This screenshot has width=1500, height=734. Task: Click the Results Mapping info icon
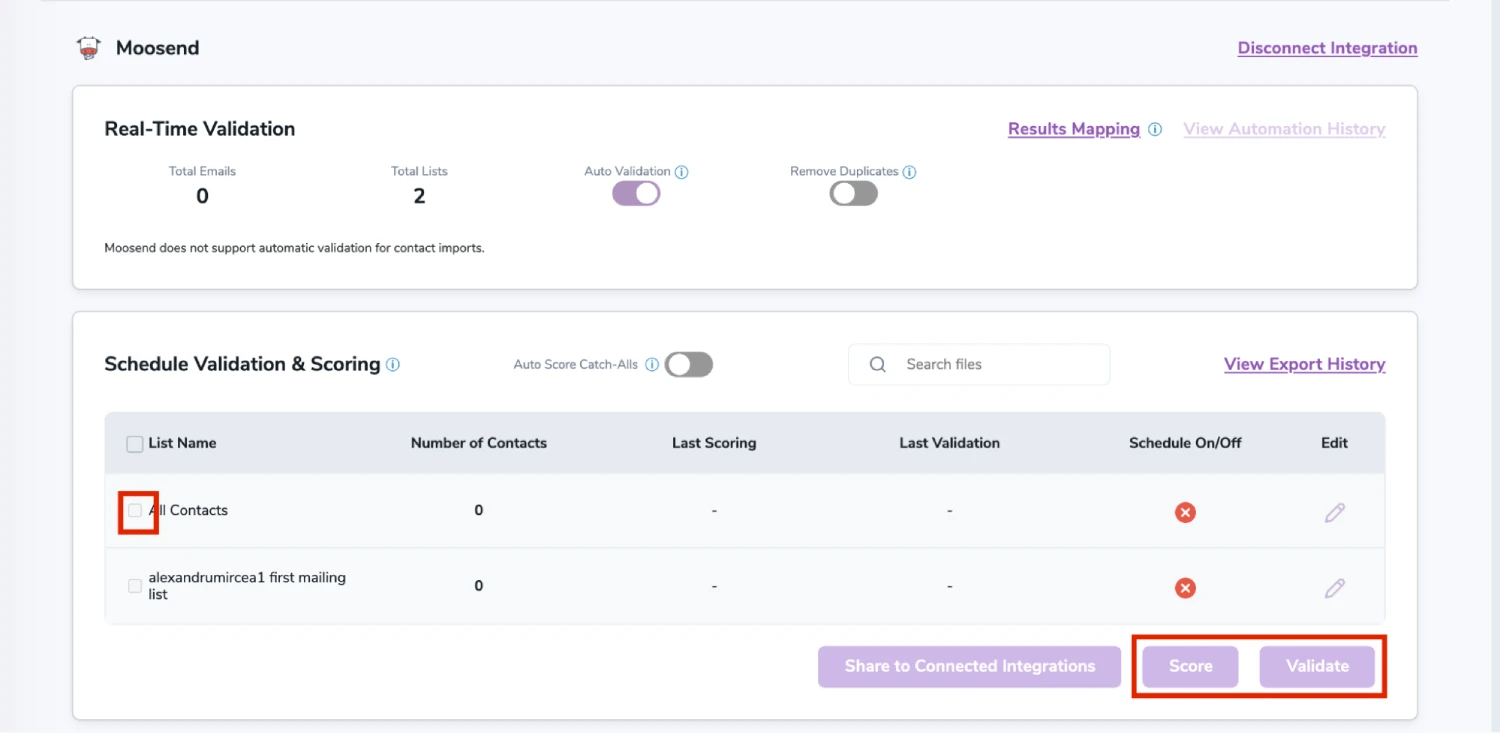[1156, 128]
